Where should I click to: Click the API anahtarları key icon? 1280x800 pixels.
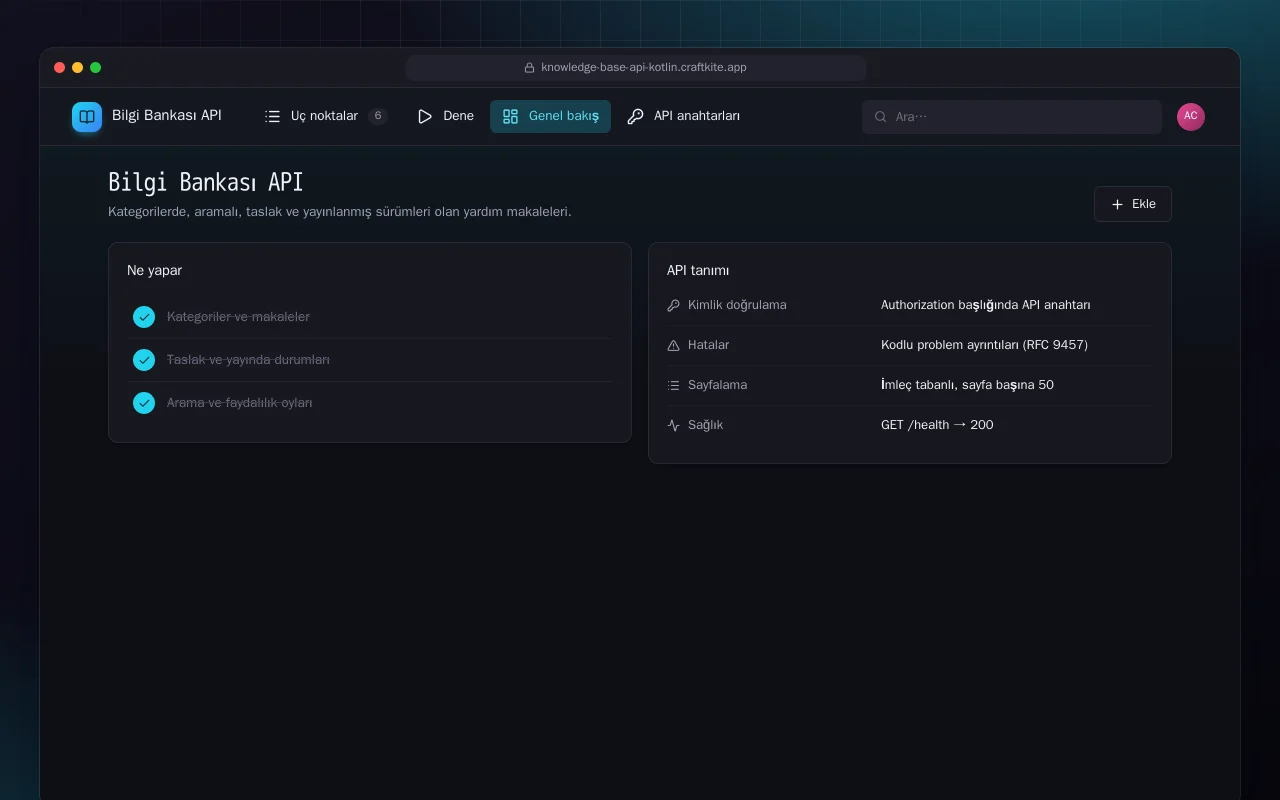coord(635,116)
